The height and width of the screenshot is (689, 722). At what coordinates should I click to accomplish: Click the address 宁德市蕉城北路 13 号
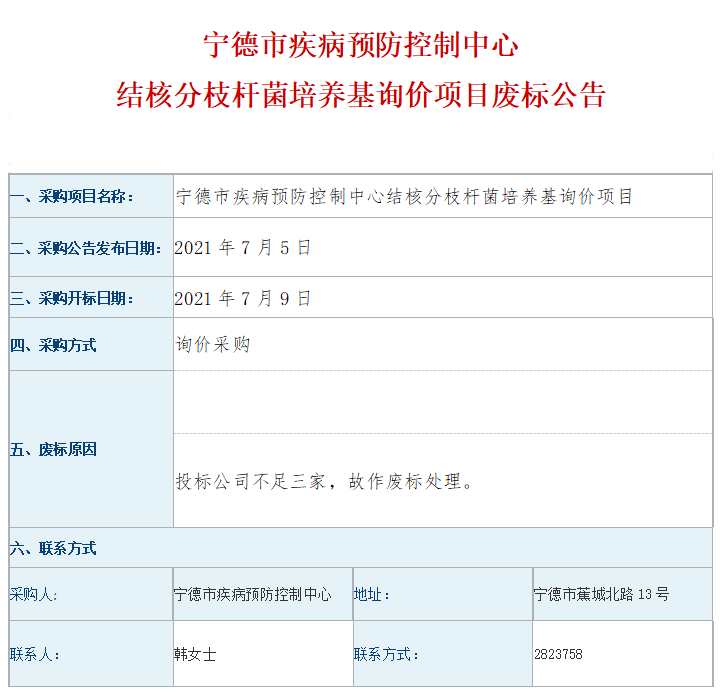click(x=601, y=594)
